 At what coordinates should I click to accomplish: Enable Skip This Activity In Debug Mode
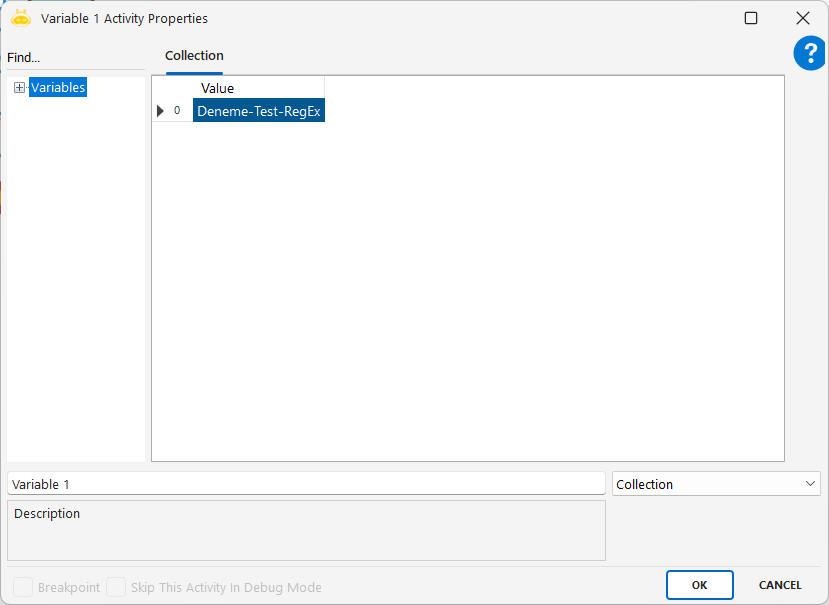click(x=116, y=587)
